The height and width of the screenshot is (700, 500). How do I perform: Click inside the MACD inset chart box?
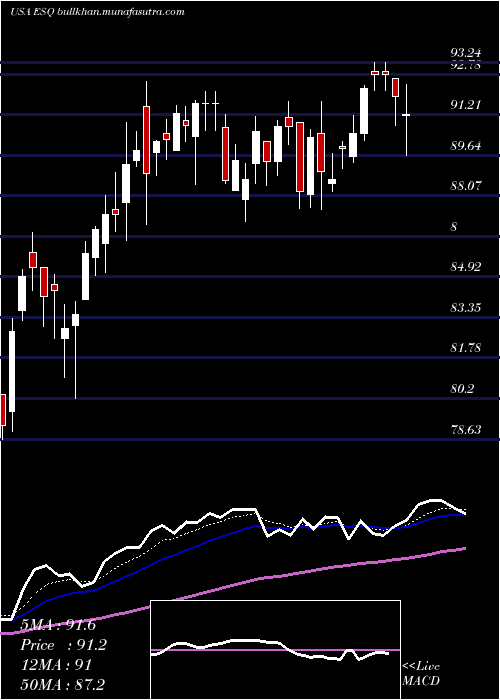click(275, 650)
